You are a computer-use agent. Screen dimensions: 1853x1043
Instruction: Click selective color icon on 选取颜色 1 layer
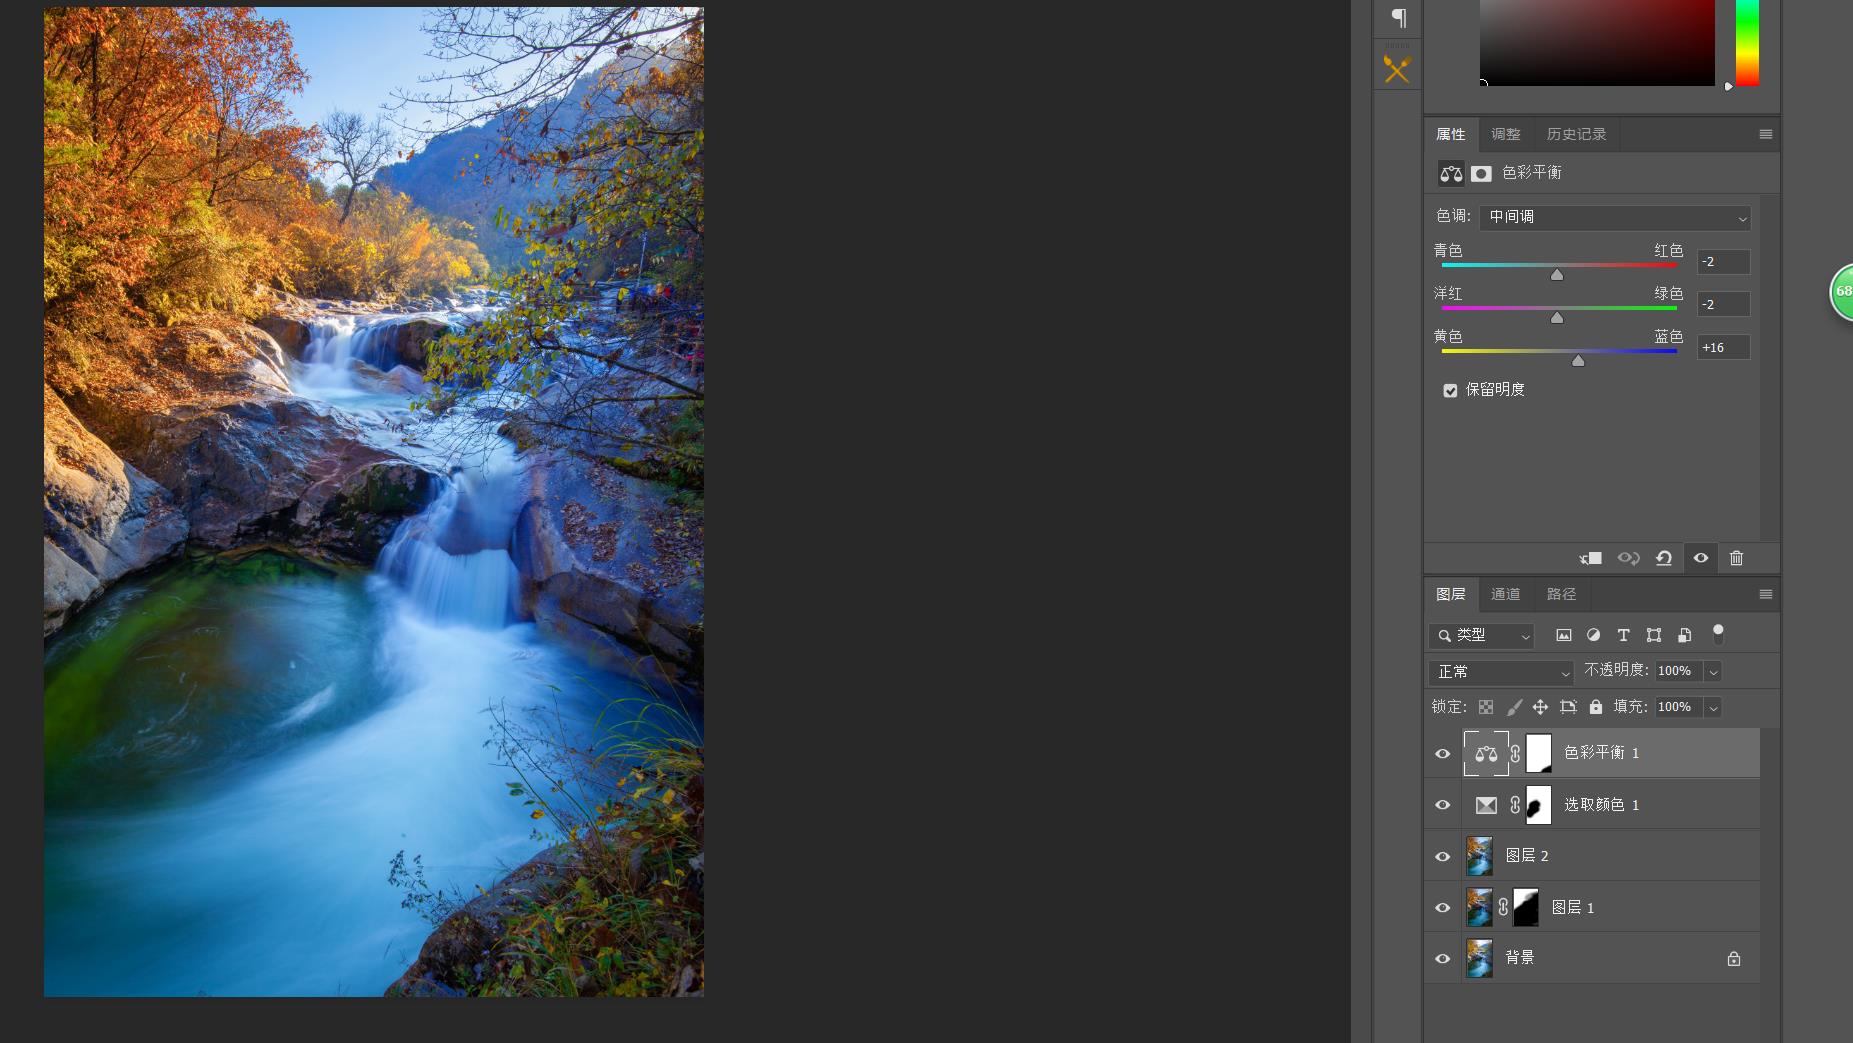point(1486,805)
